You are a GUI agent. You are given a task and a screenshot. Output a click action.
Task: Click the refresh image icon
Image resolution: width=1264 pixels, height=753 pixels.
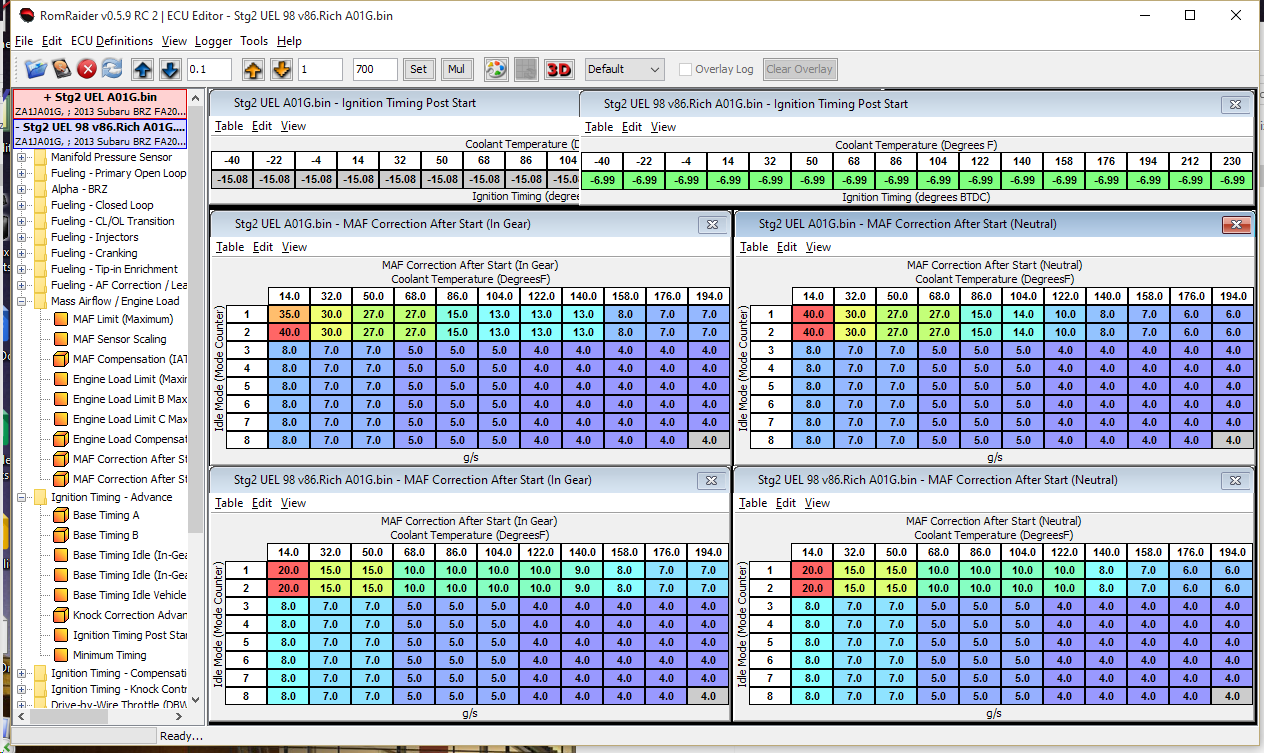pyautogui.click(x=112, y=69)
